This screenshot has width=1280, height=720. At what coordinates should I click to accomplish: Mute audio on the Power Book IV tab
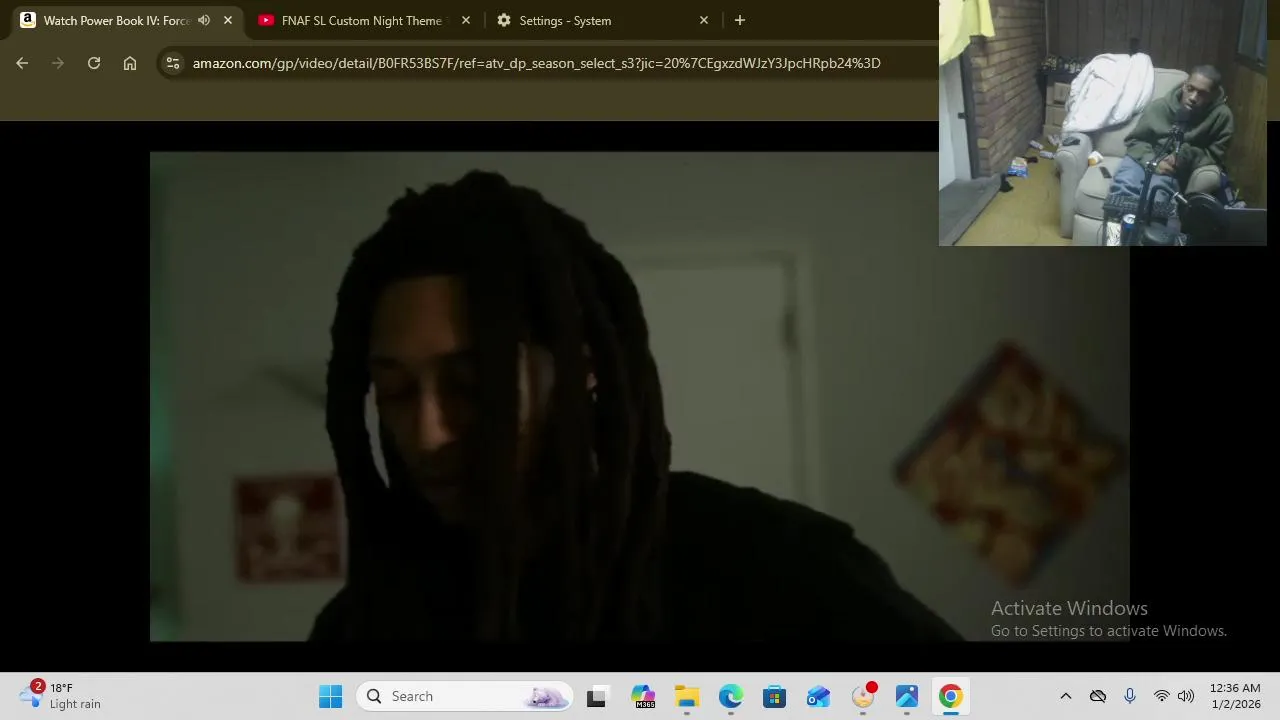click(x=204, y=20)
